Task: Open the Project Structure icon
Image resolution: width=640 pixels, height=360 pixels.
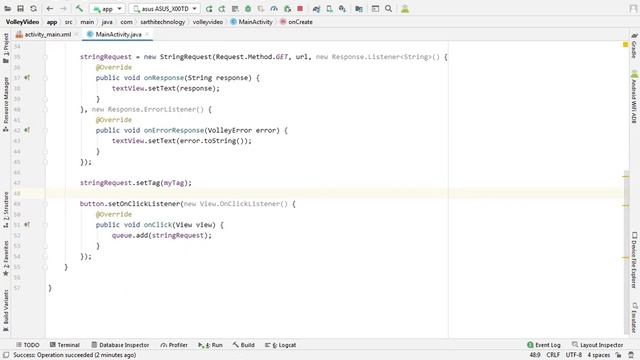Action: click(359, 9)
